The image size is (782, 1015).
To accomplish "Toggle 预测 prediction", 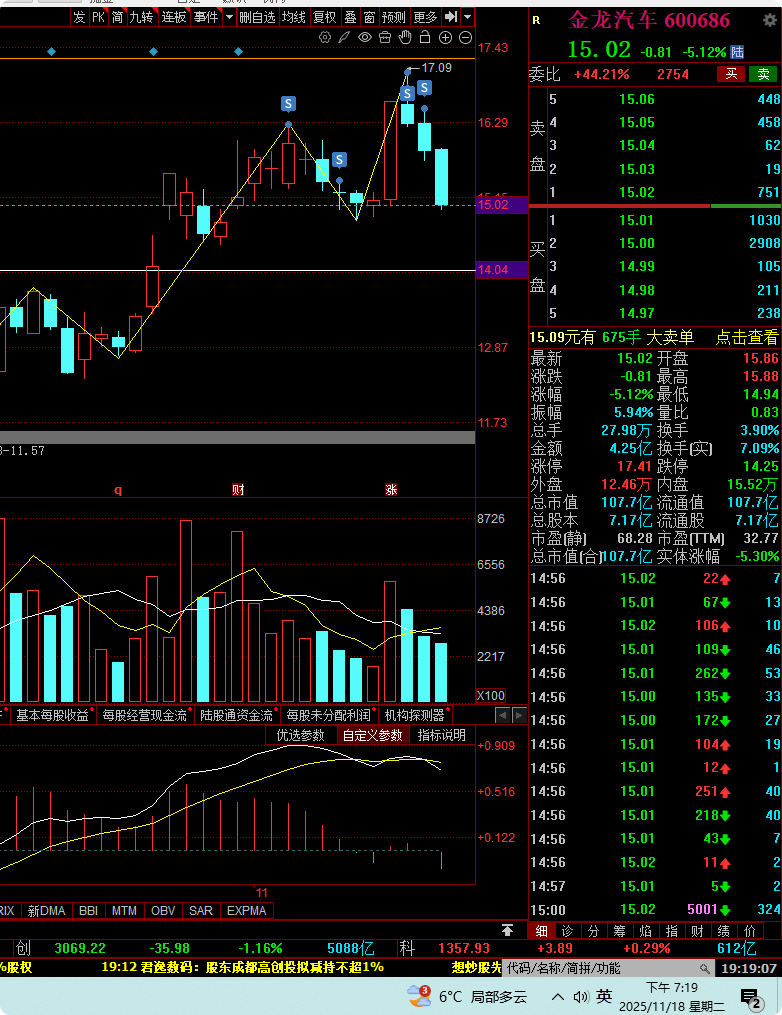I will click(394, 17).
